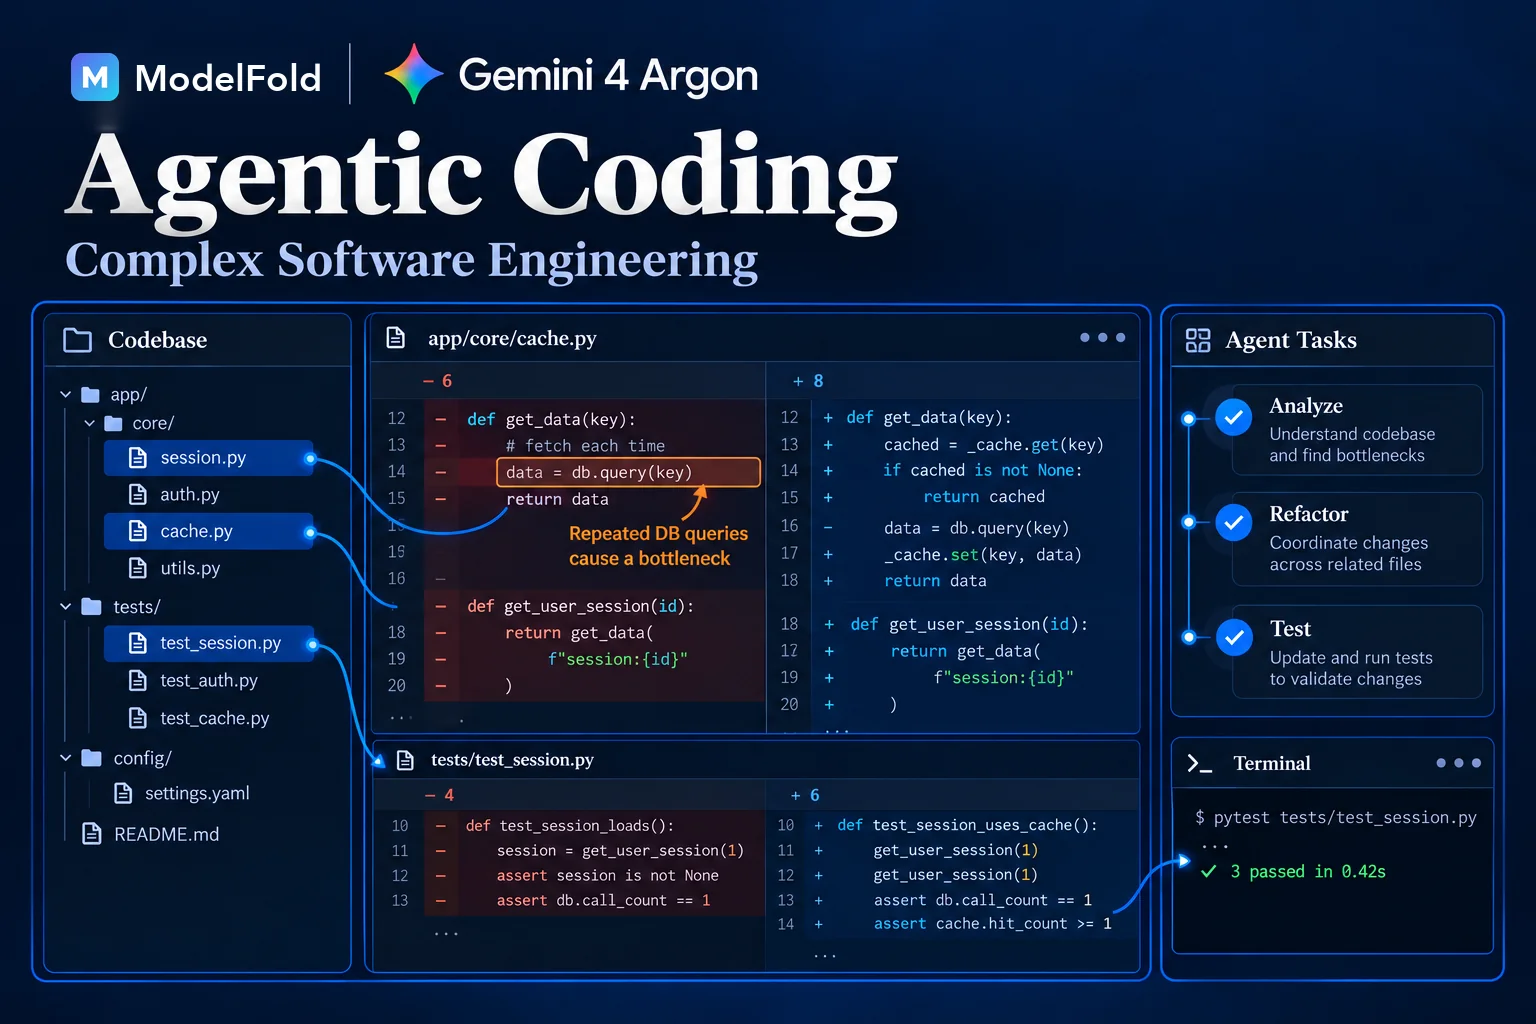The image size is (1536, 1024).
Task: Click the file icon beside app/core/cache.py
Action: [x=396, y=338]
